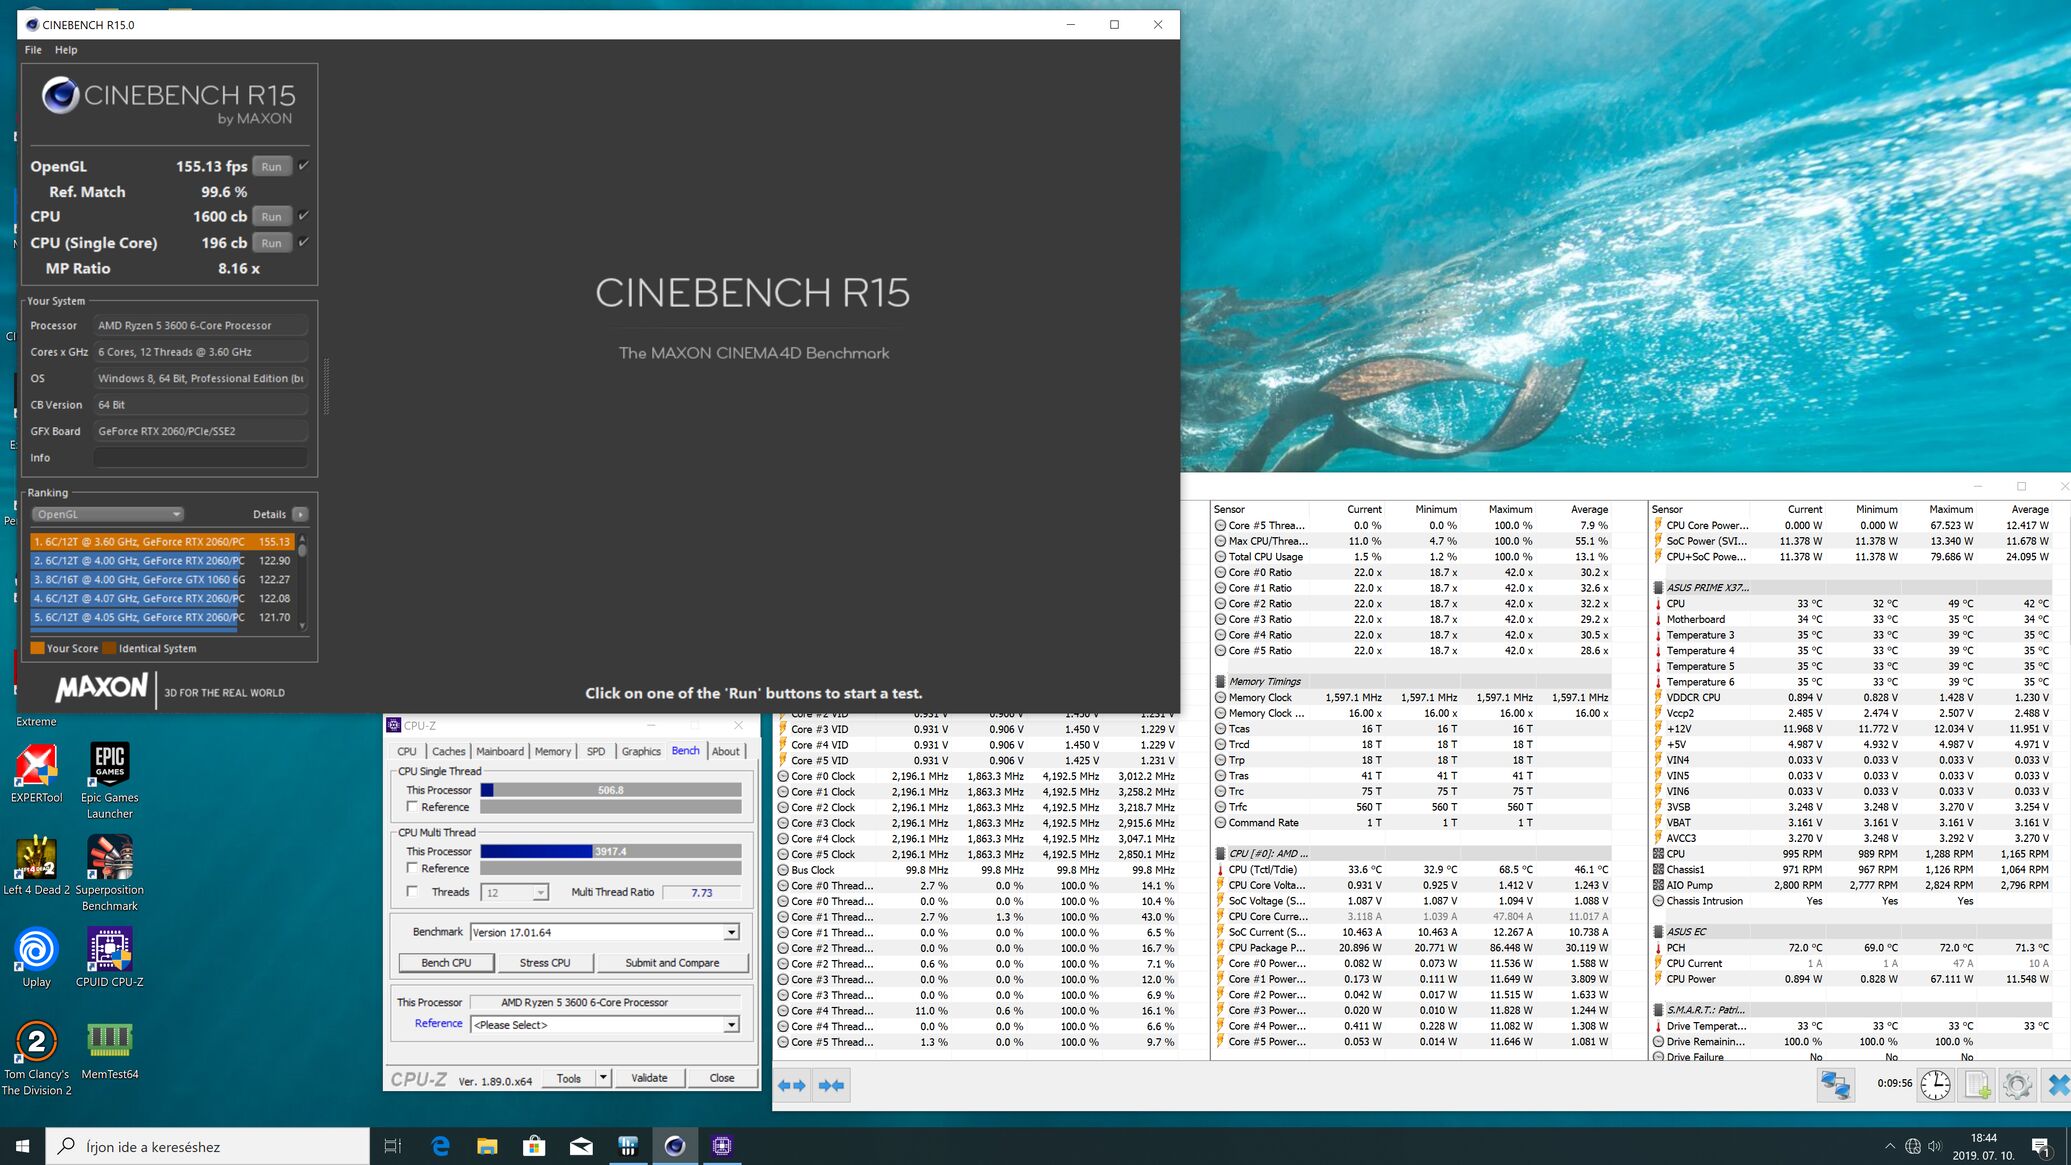This screenshot has width=2071, height=1165.
Task: Switch to Graphics tab in CPU-Z
Action: click(x=641, y=751)
